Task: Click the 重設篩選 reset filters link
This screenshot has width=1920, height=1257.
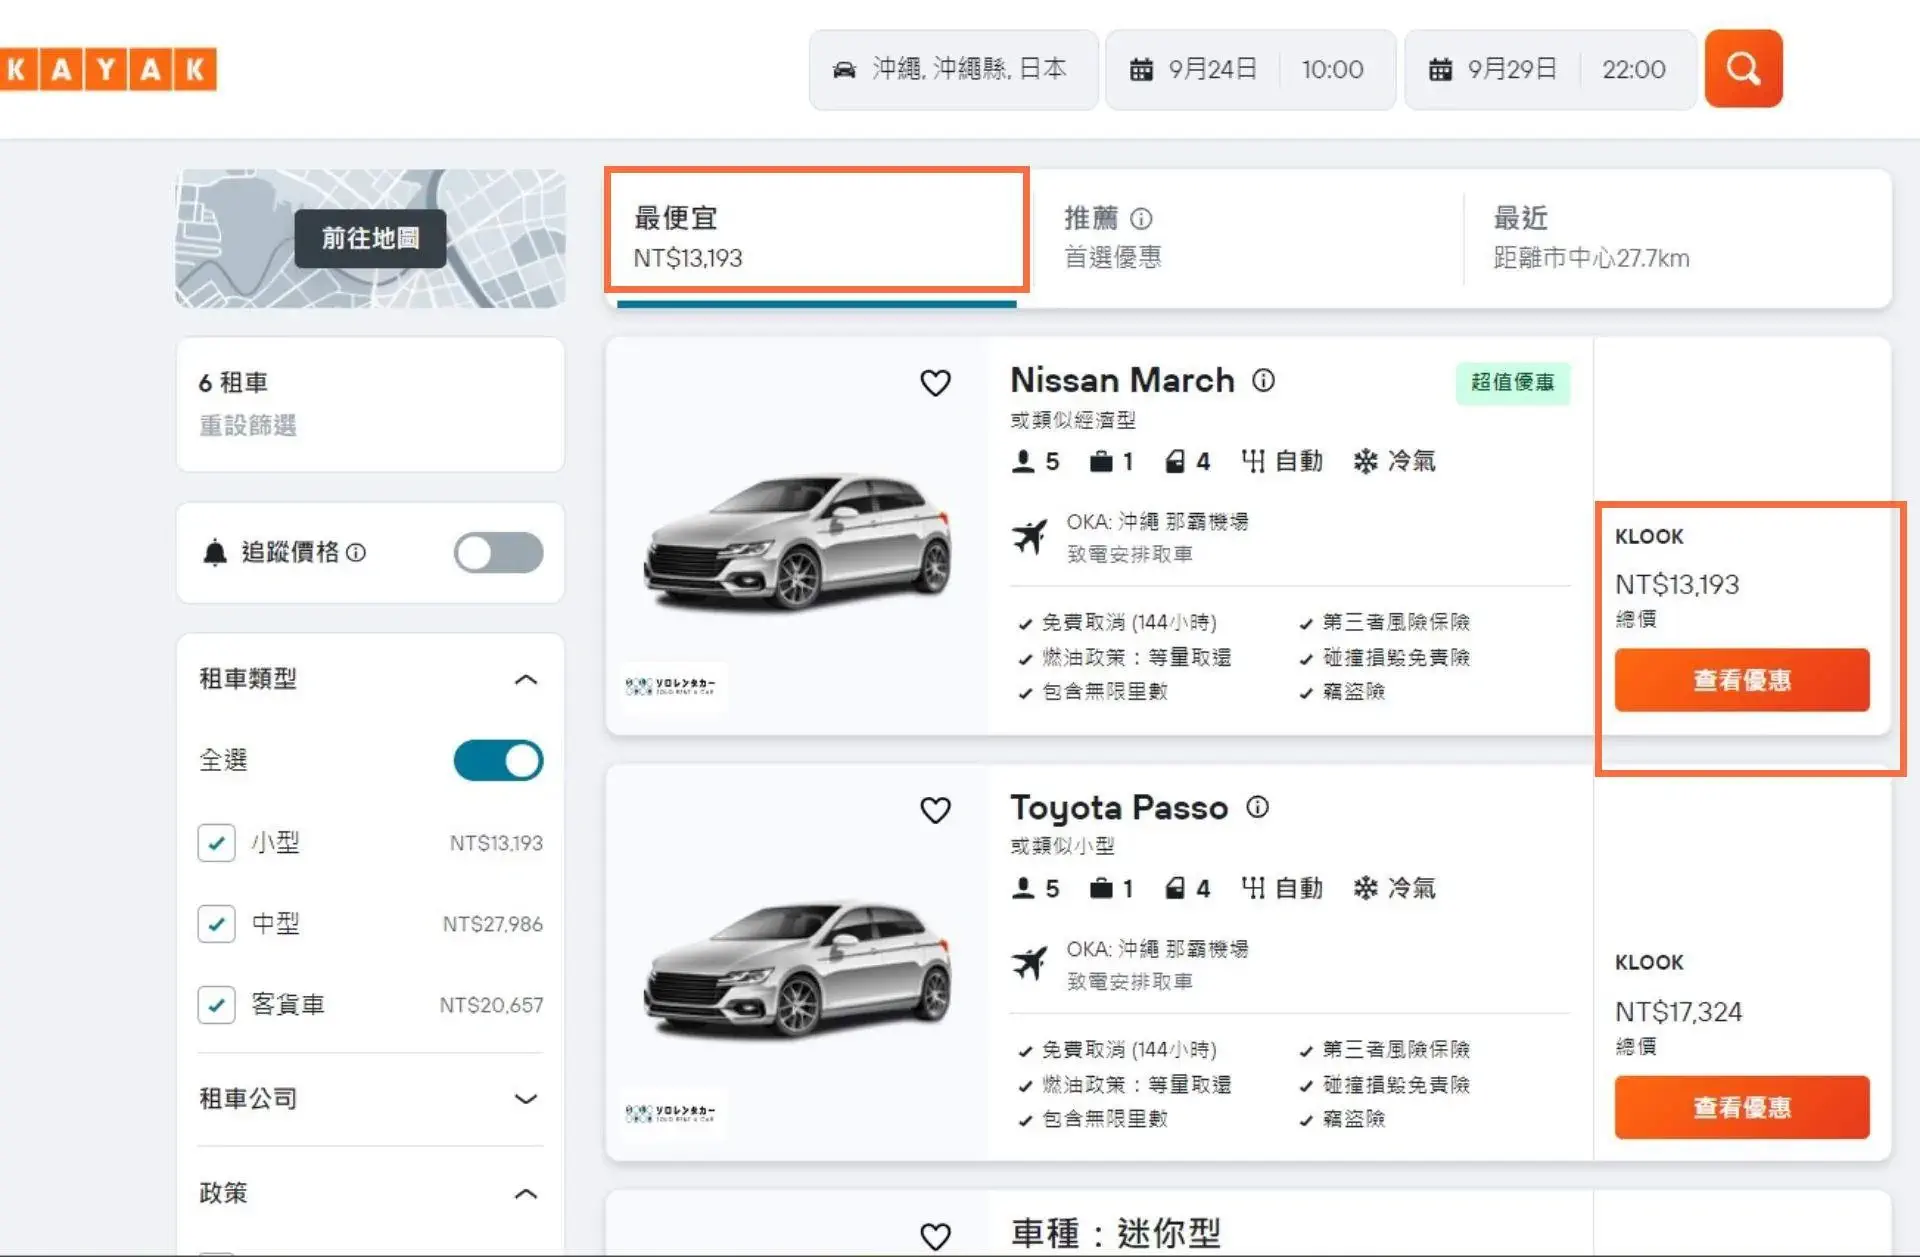Action: (248, 426)
